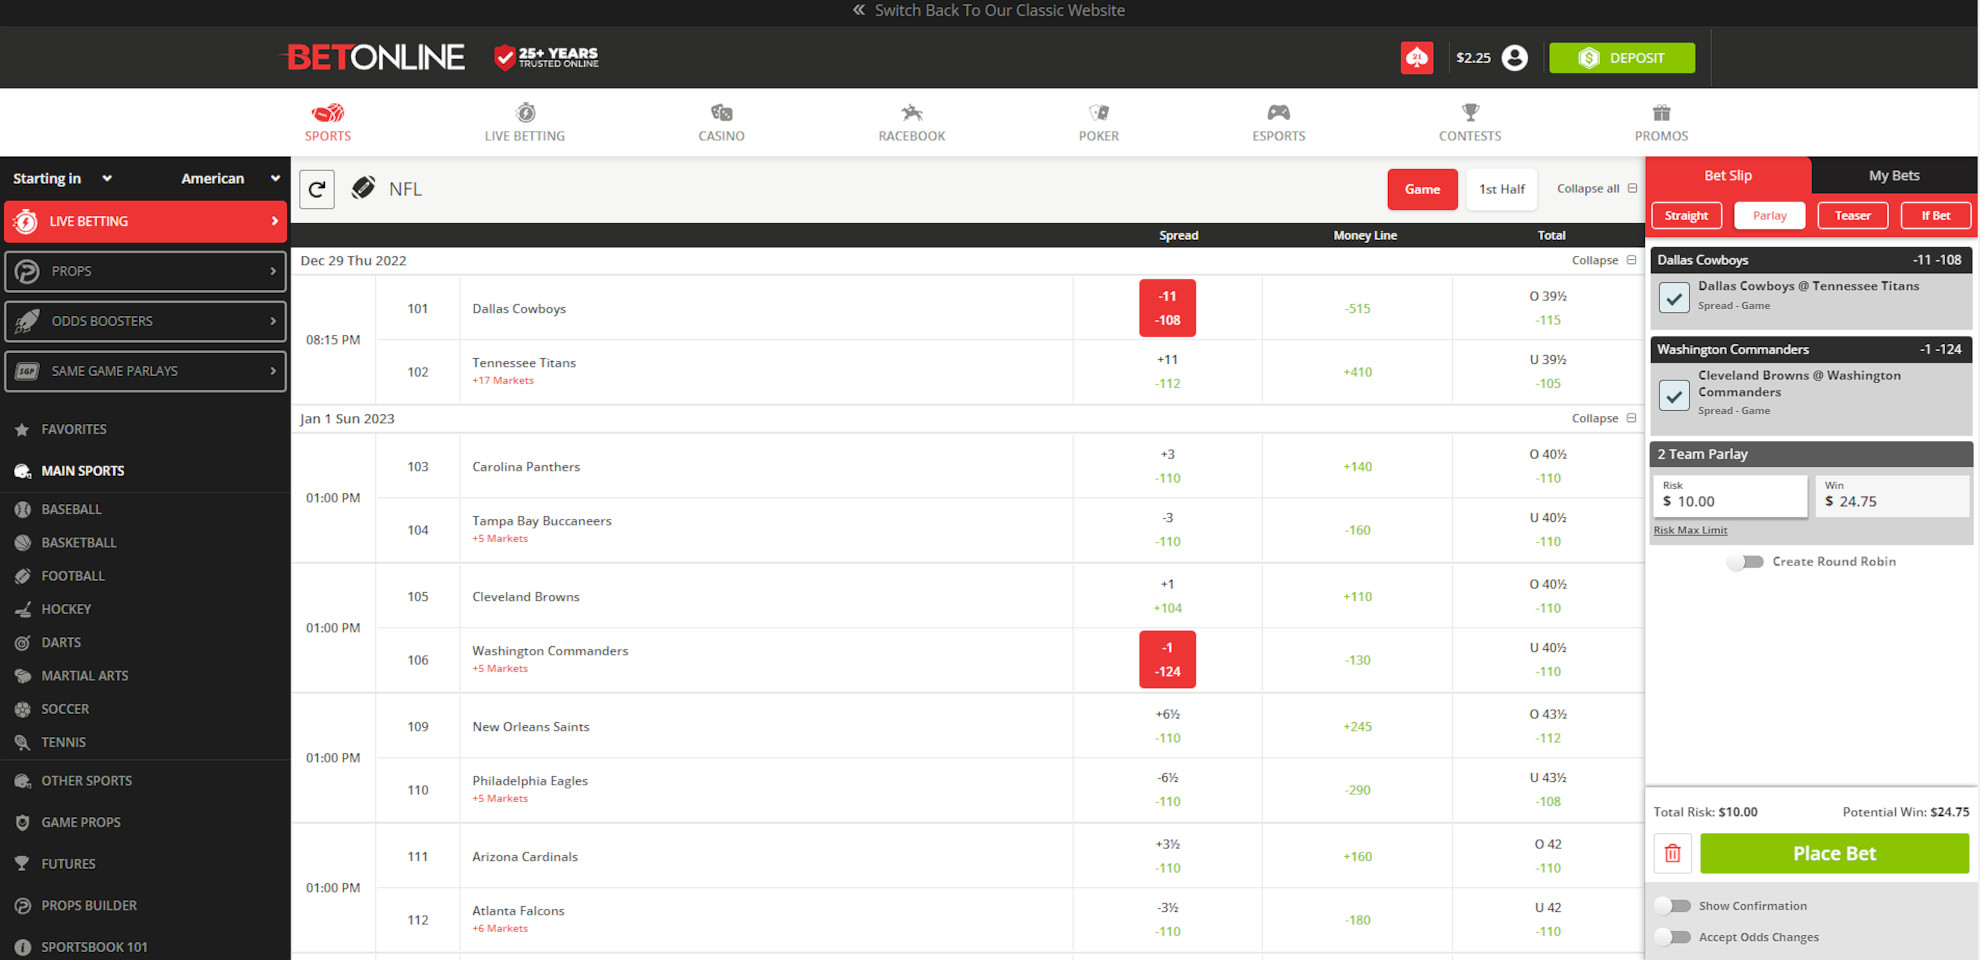Screen dimensions: 1980x960
Task: Open the user account avatar icon
Action: [x=1515, y=58]
